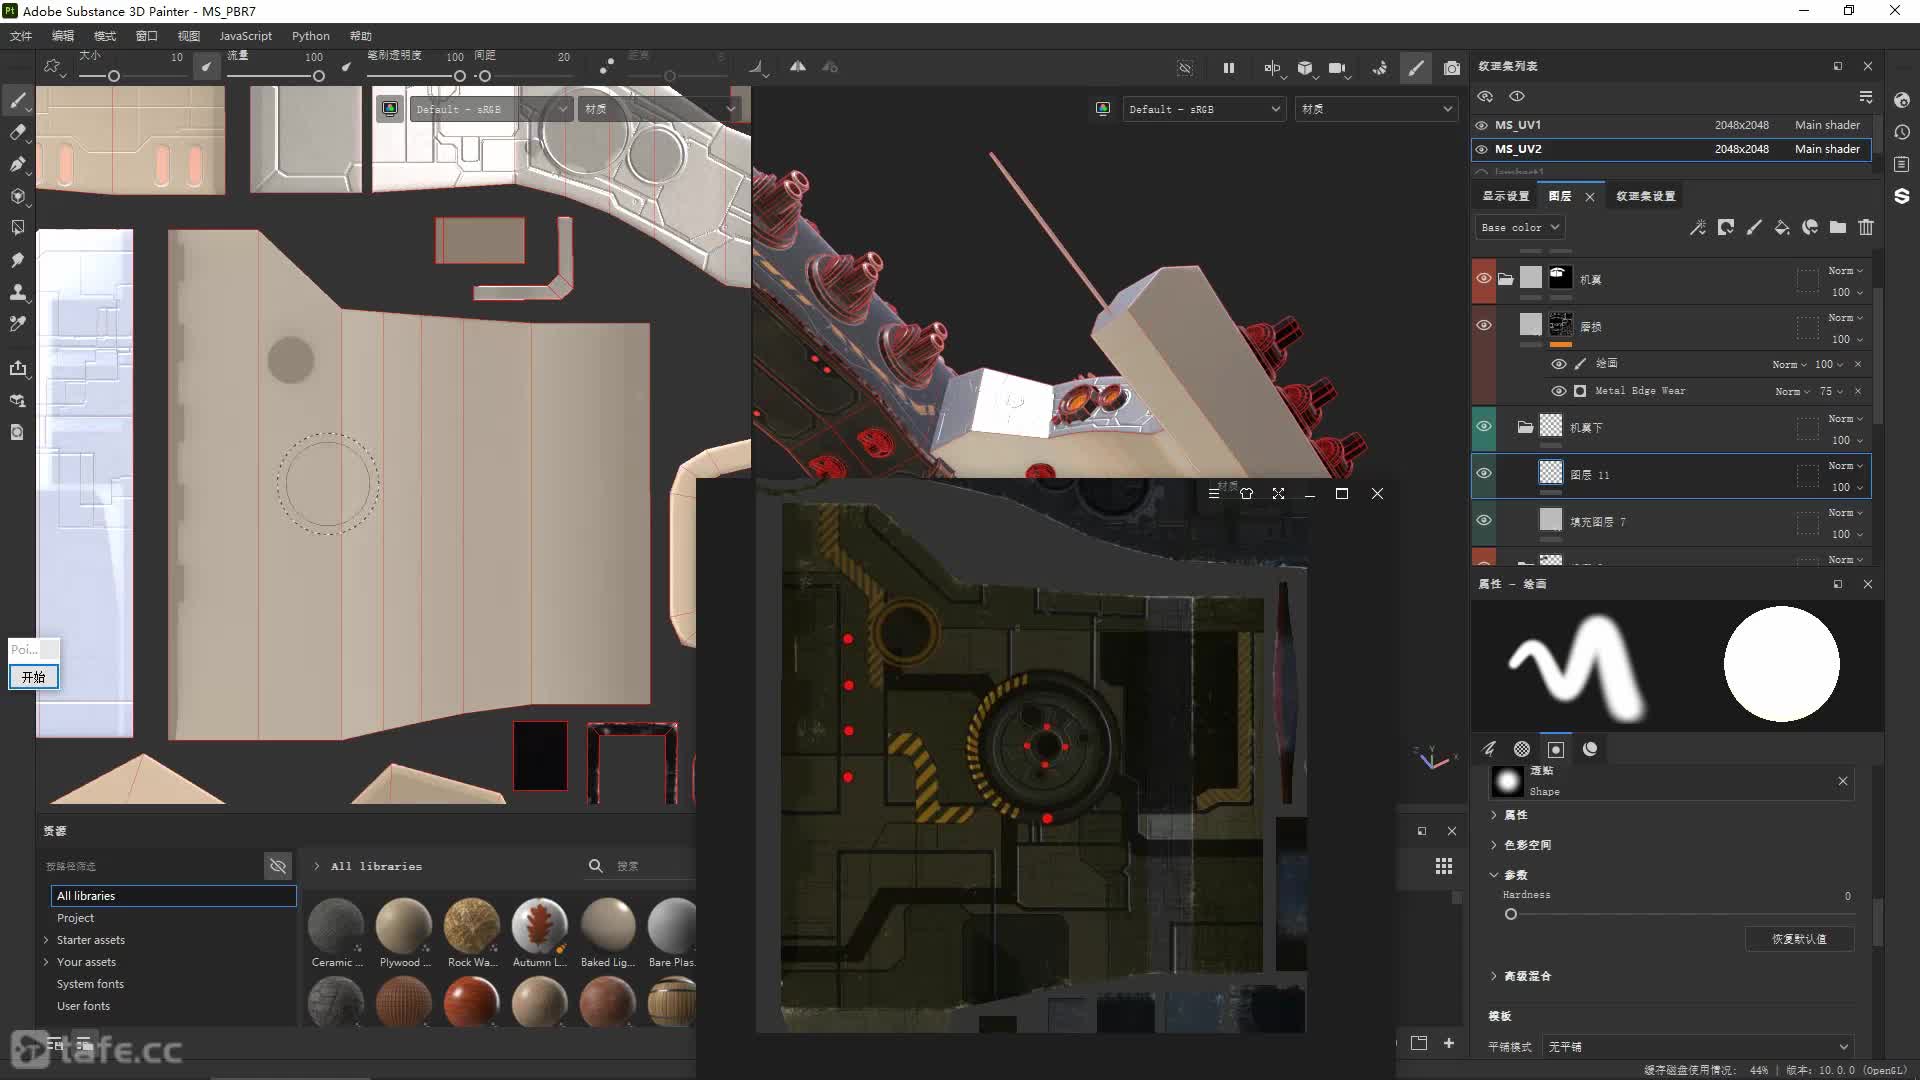Open the brush settings tab icon in Properties
The height and width of the screenshot is (1080, 1920).
pos(1489,749)
